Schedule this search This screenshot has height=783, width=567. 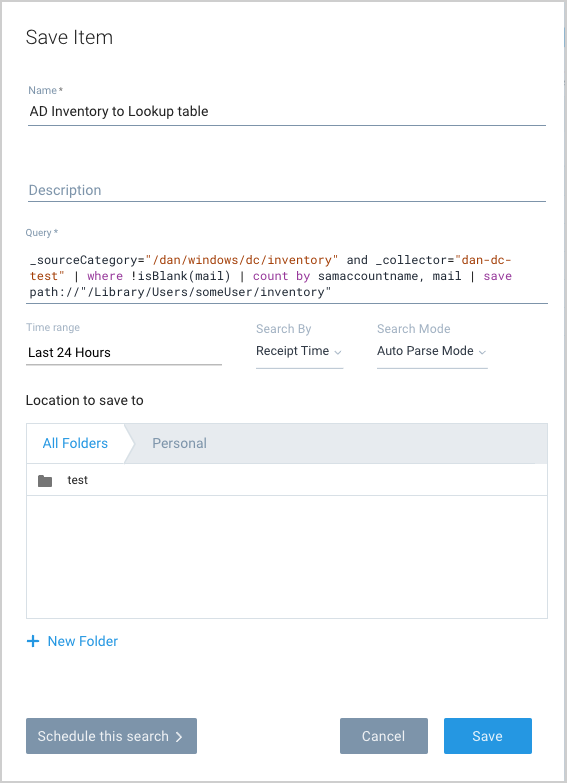[x=111, y=736]
